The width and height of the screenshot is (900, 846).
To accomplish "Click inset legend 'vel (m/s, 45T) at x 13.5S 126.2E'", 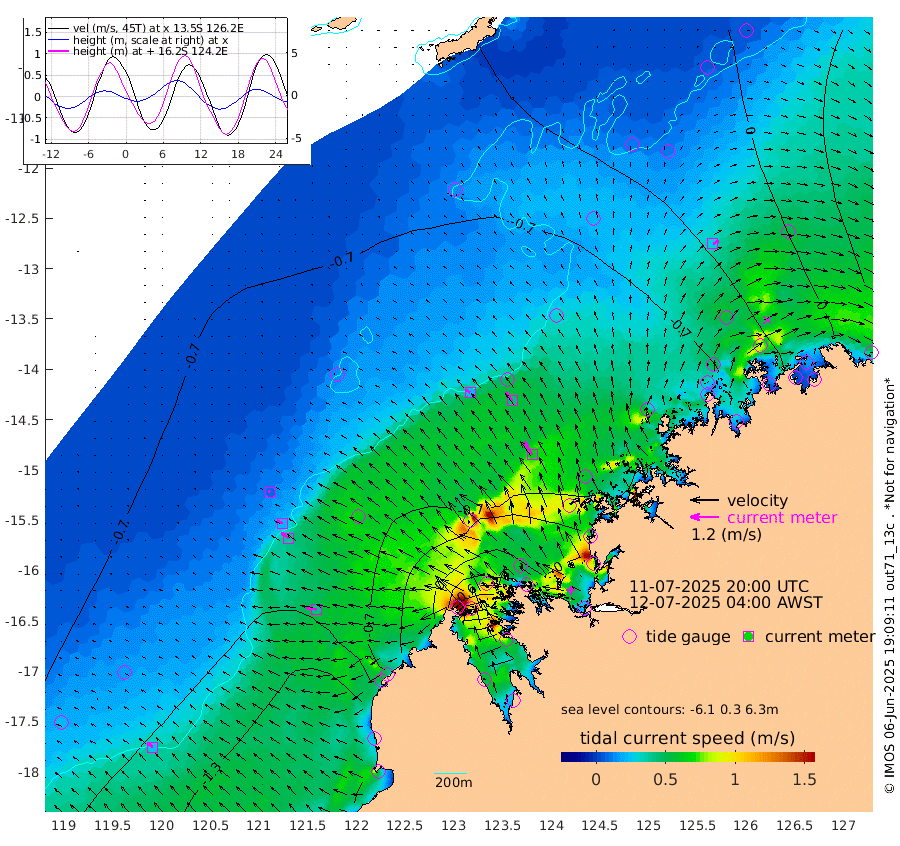I will [x=158, y=28].
